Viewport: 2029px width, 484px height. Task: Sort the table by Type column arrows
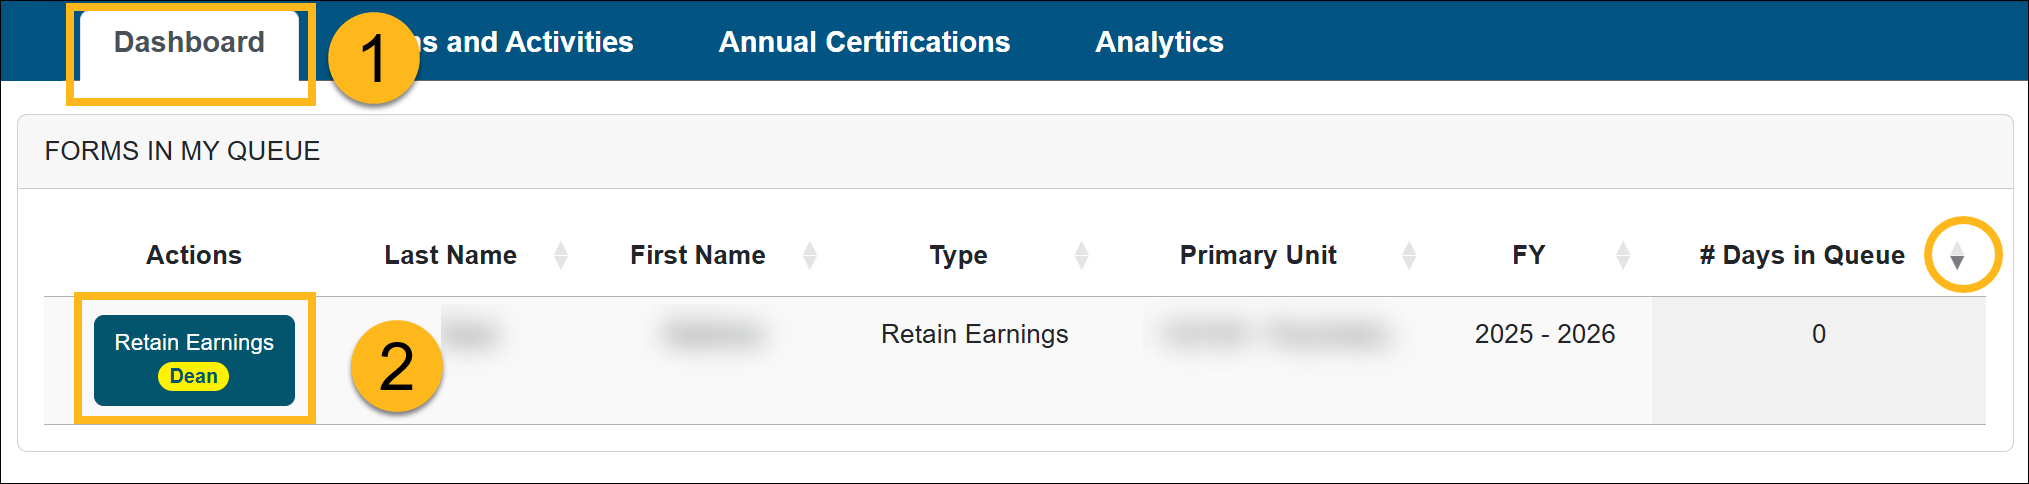tap(1081, 256)
